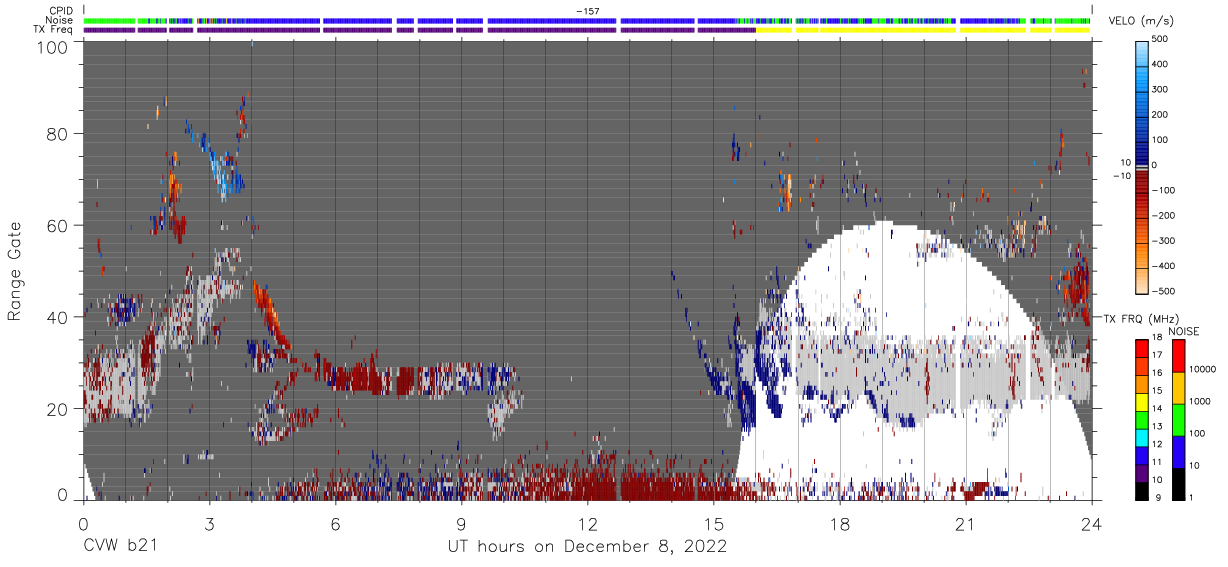The image size is (1228, 567).
Task: Click the 21 tick on the UT hours axis
Action: pyautogui.click(x=965, y=523)
